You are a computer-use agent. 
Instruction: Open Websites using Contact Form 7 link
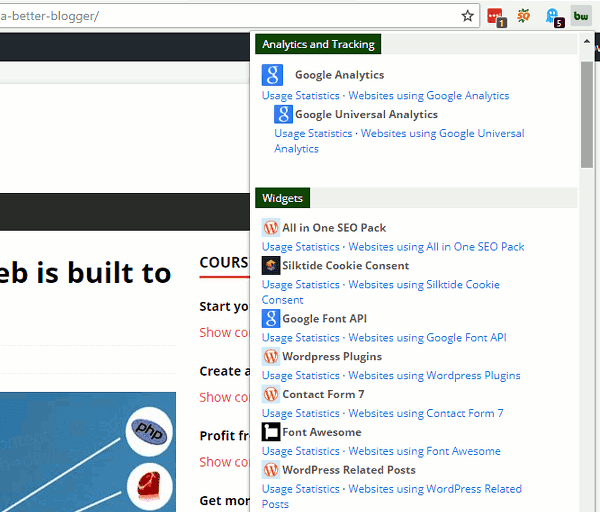tap(426, 414)
